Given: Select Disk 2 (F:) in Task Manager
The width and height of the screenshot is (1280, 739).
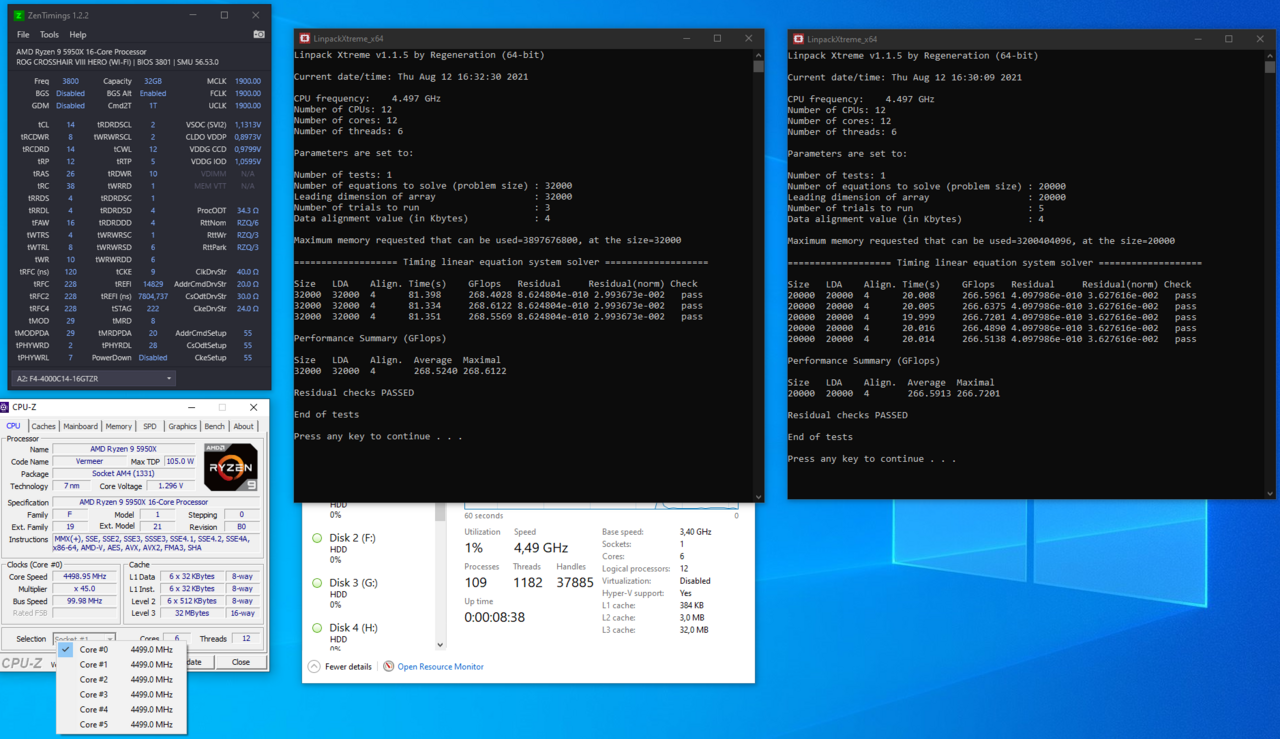Looking at the screenshot, I should [352, 538].
